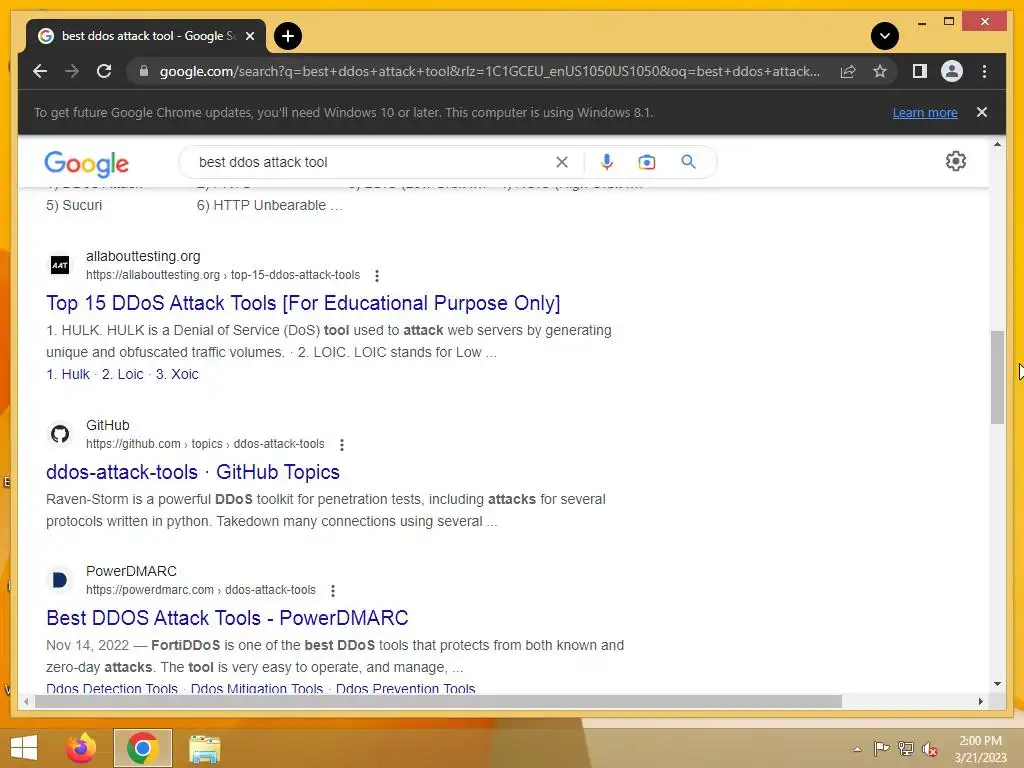Click the vertical scrollbar down arrow
This screenshot has height=768, width=1024.
(997, 684)
